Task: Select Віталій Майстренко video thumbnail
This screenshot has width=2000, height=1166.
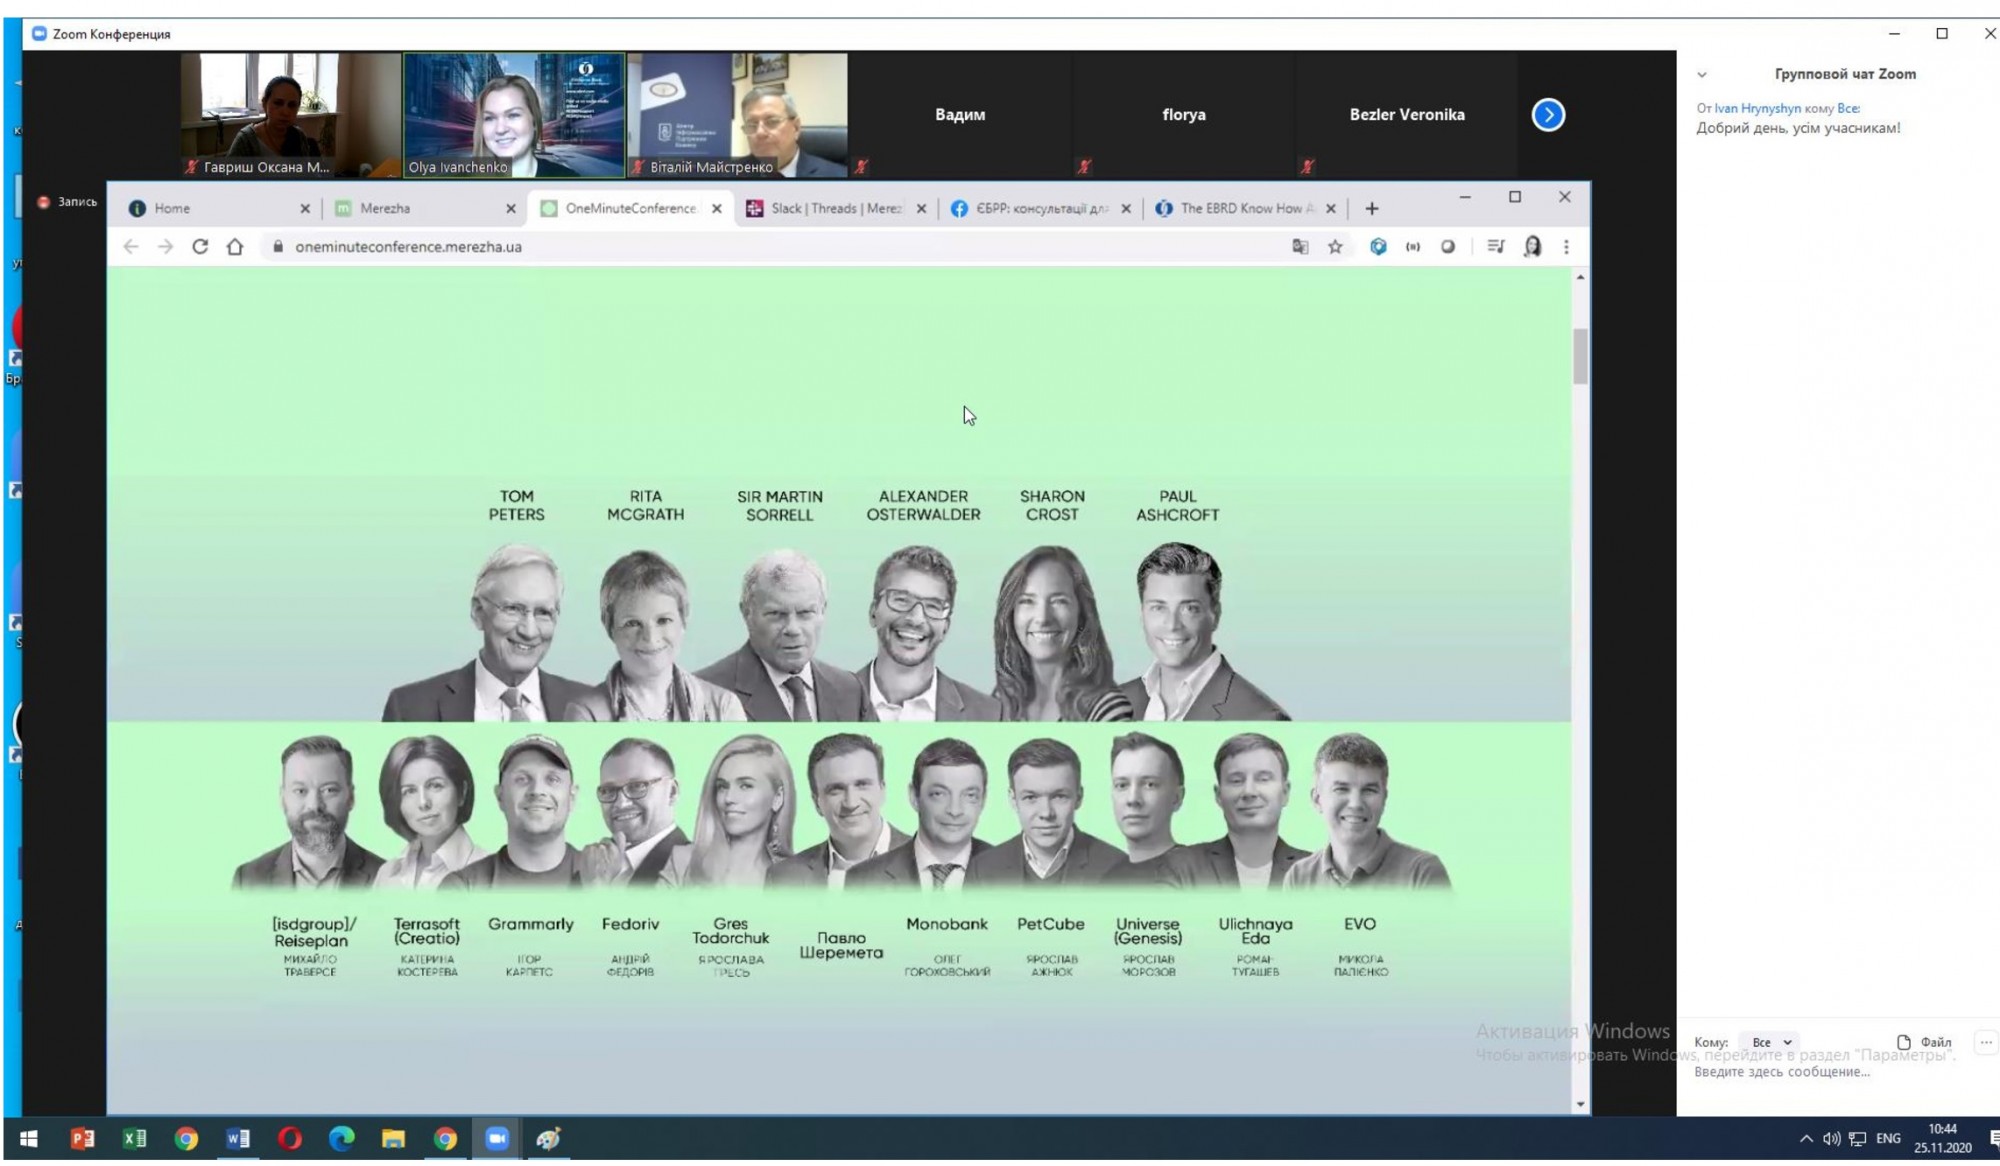Action: (x=738, y=115)
